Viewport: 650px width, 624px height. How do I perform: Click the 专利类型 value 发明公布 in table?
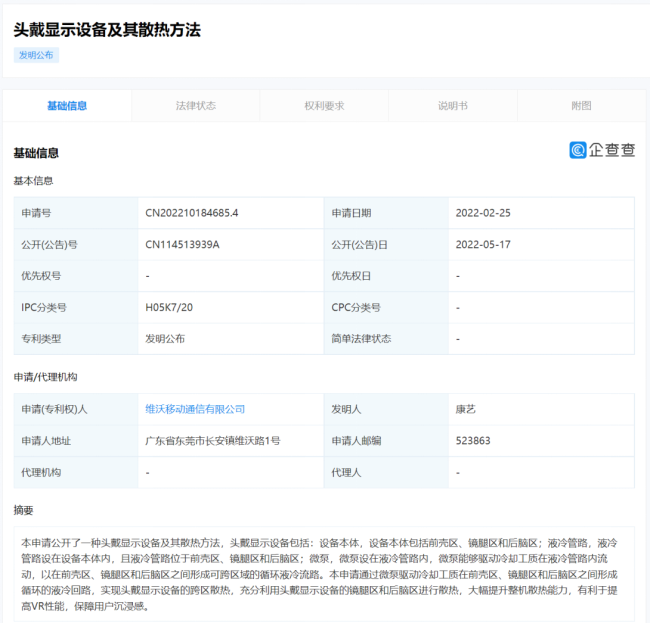point(166,339)
